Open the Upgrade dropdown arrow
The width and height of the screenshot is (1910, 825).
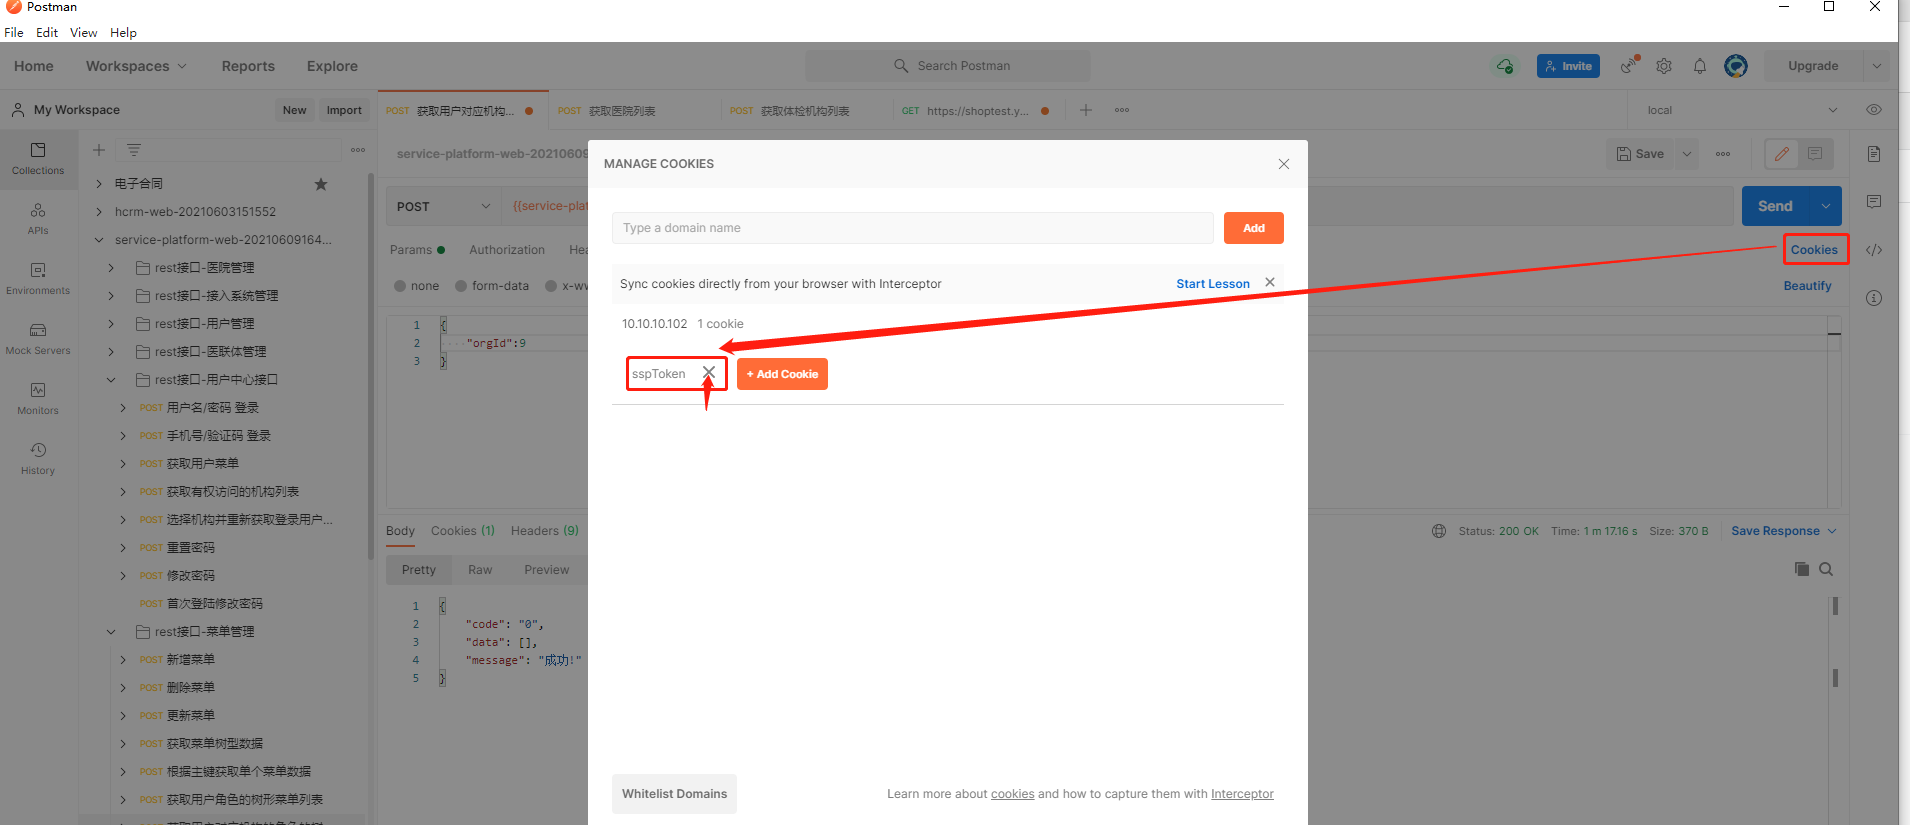(x=1877, y=66)
